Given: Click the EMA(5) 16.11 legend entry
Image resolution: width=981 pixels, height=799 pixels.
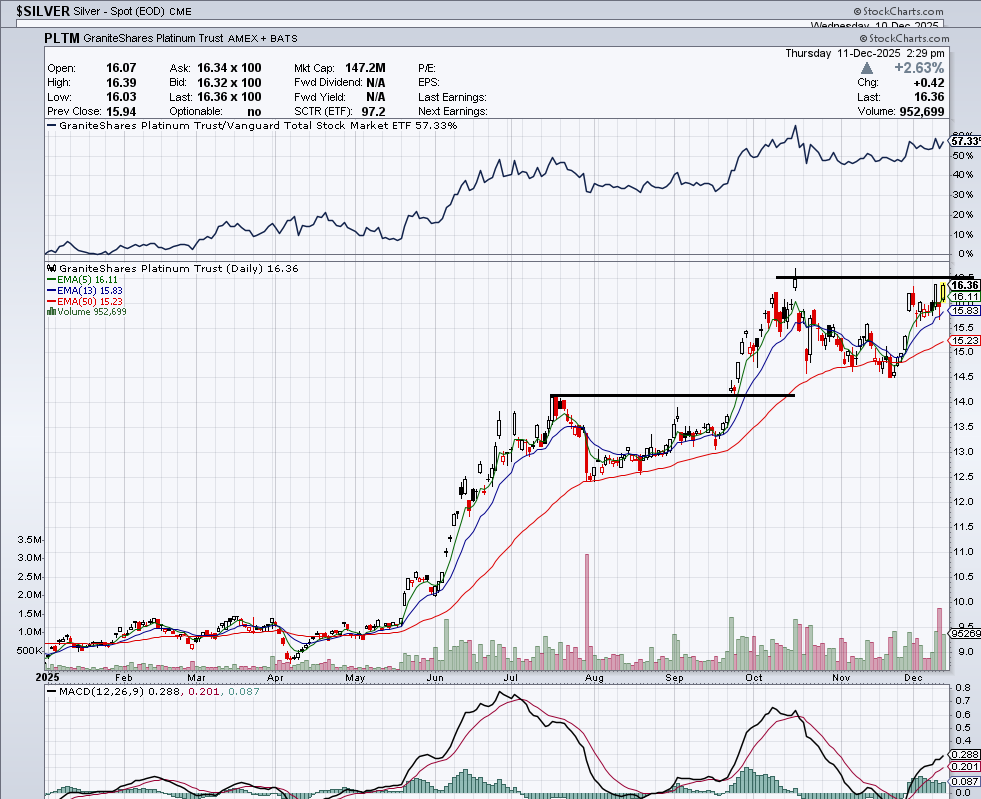Looking at the screenshot, I should tap(83, 280).
